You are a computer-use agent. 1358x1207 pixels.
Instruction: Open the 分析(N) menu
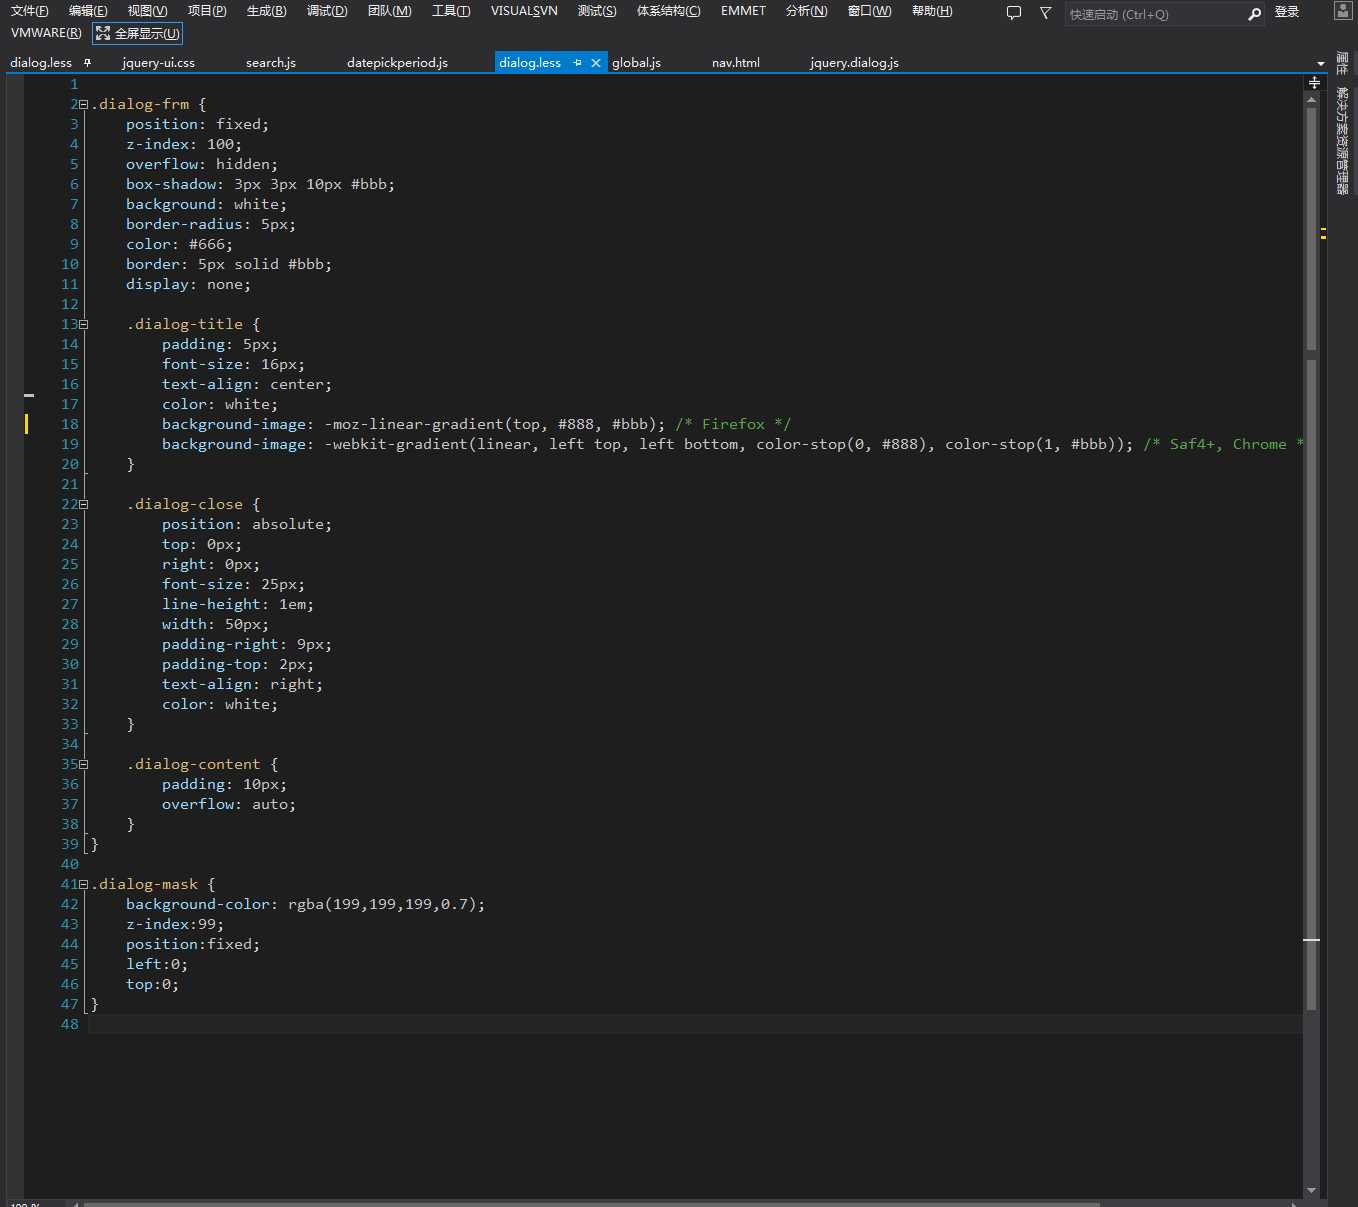click(x=806, y=11)
